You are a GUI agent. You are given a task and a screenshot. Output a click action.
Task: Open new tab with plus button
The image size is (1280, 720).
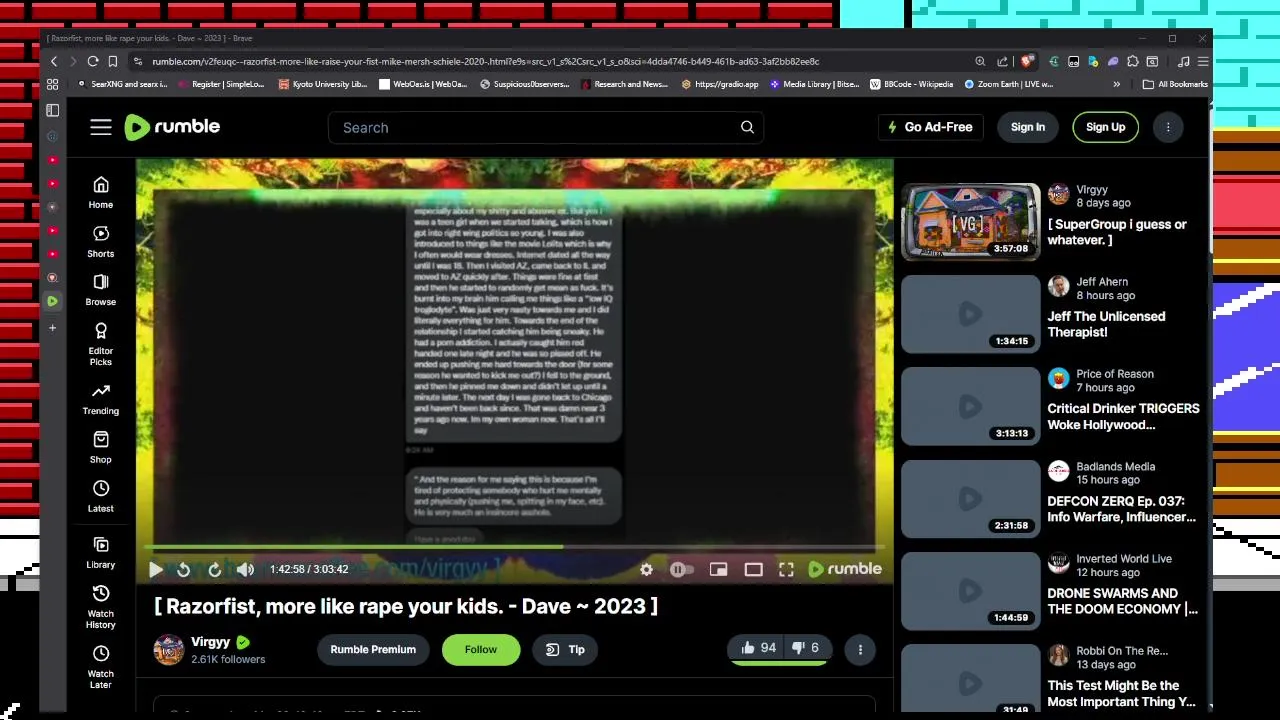[x=53, y=327]
